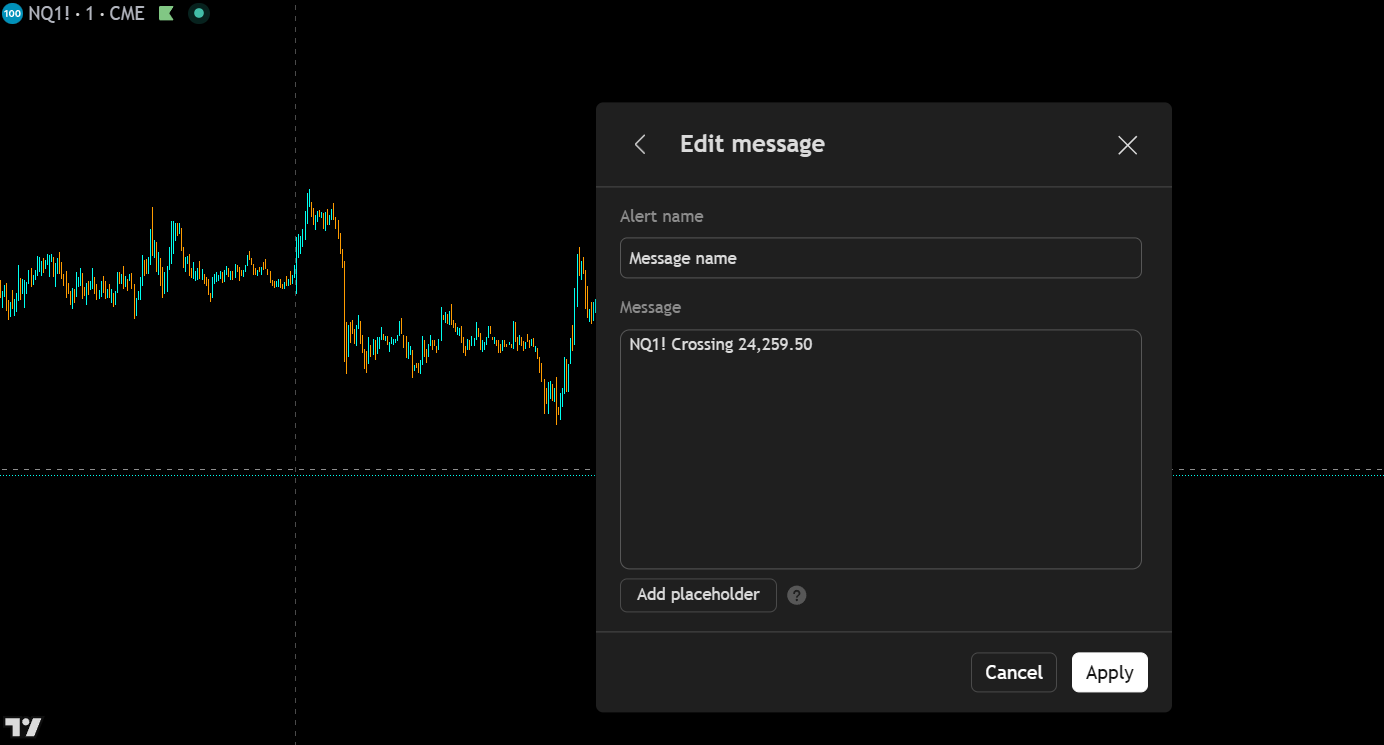Click the green market status dot indicator
The width and height of the screenshot is (1384, 745).
coord(198,14)
